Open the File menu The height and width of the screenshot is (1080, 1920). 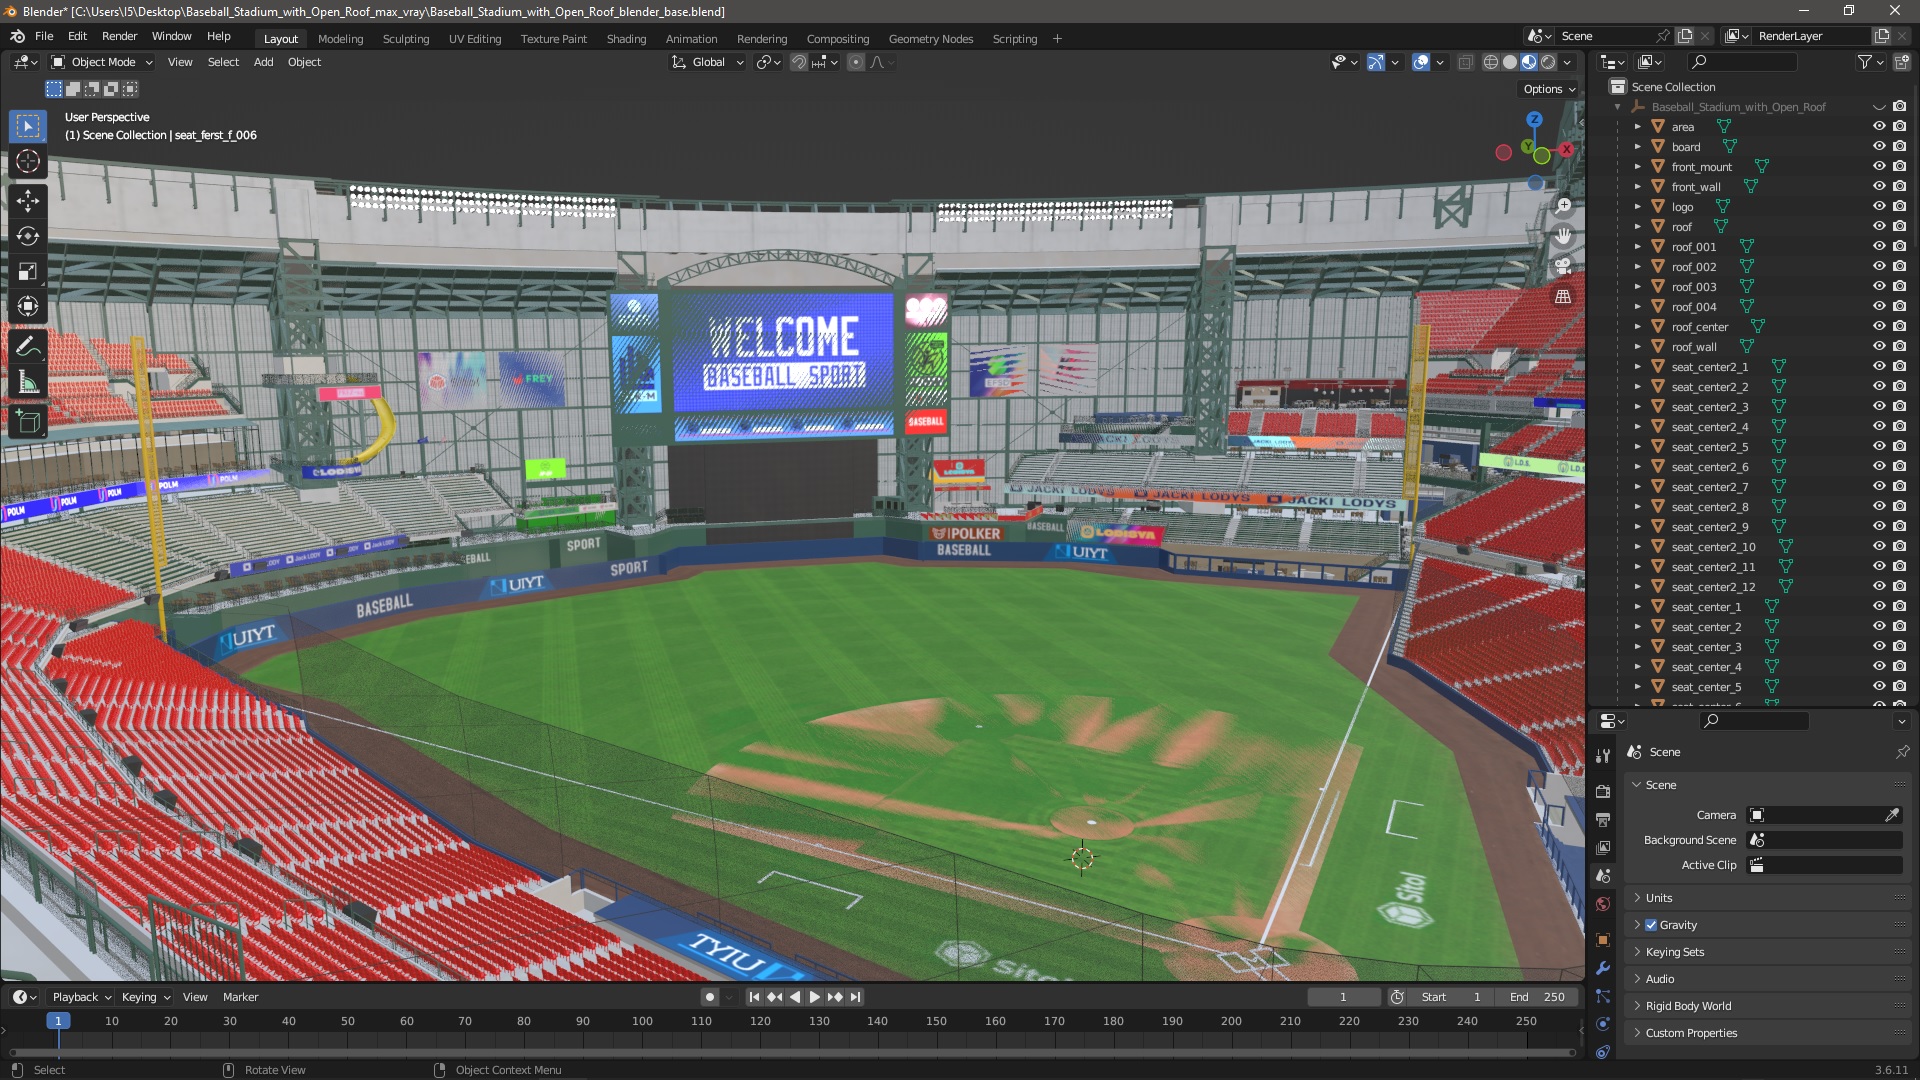coord(44,36)
